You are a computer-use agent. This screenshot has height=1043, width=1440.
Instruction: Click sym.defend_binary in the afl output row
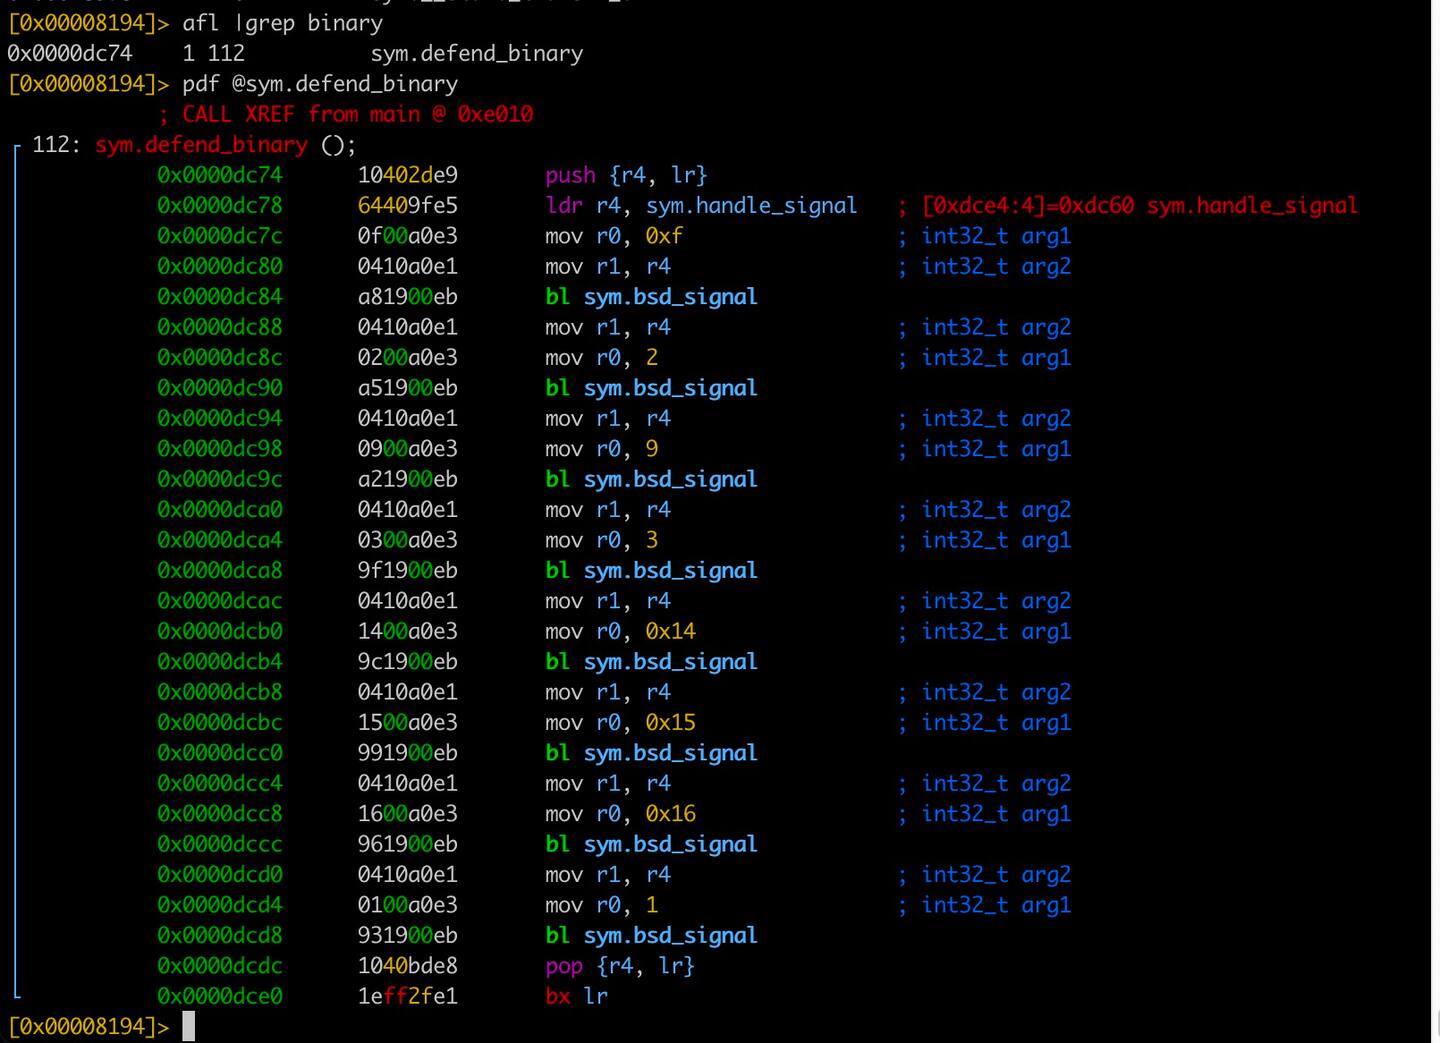click(x=476, y=53)
